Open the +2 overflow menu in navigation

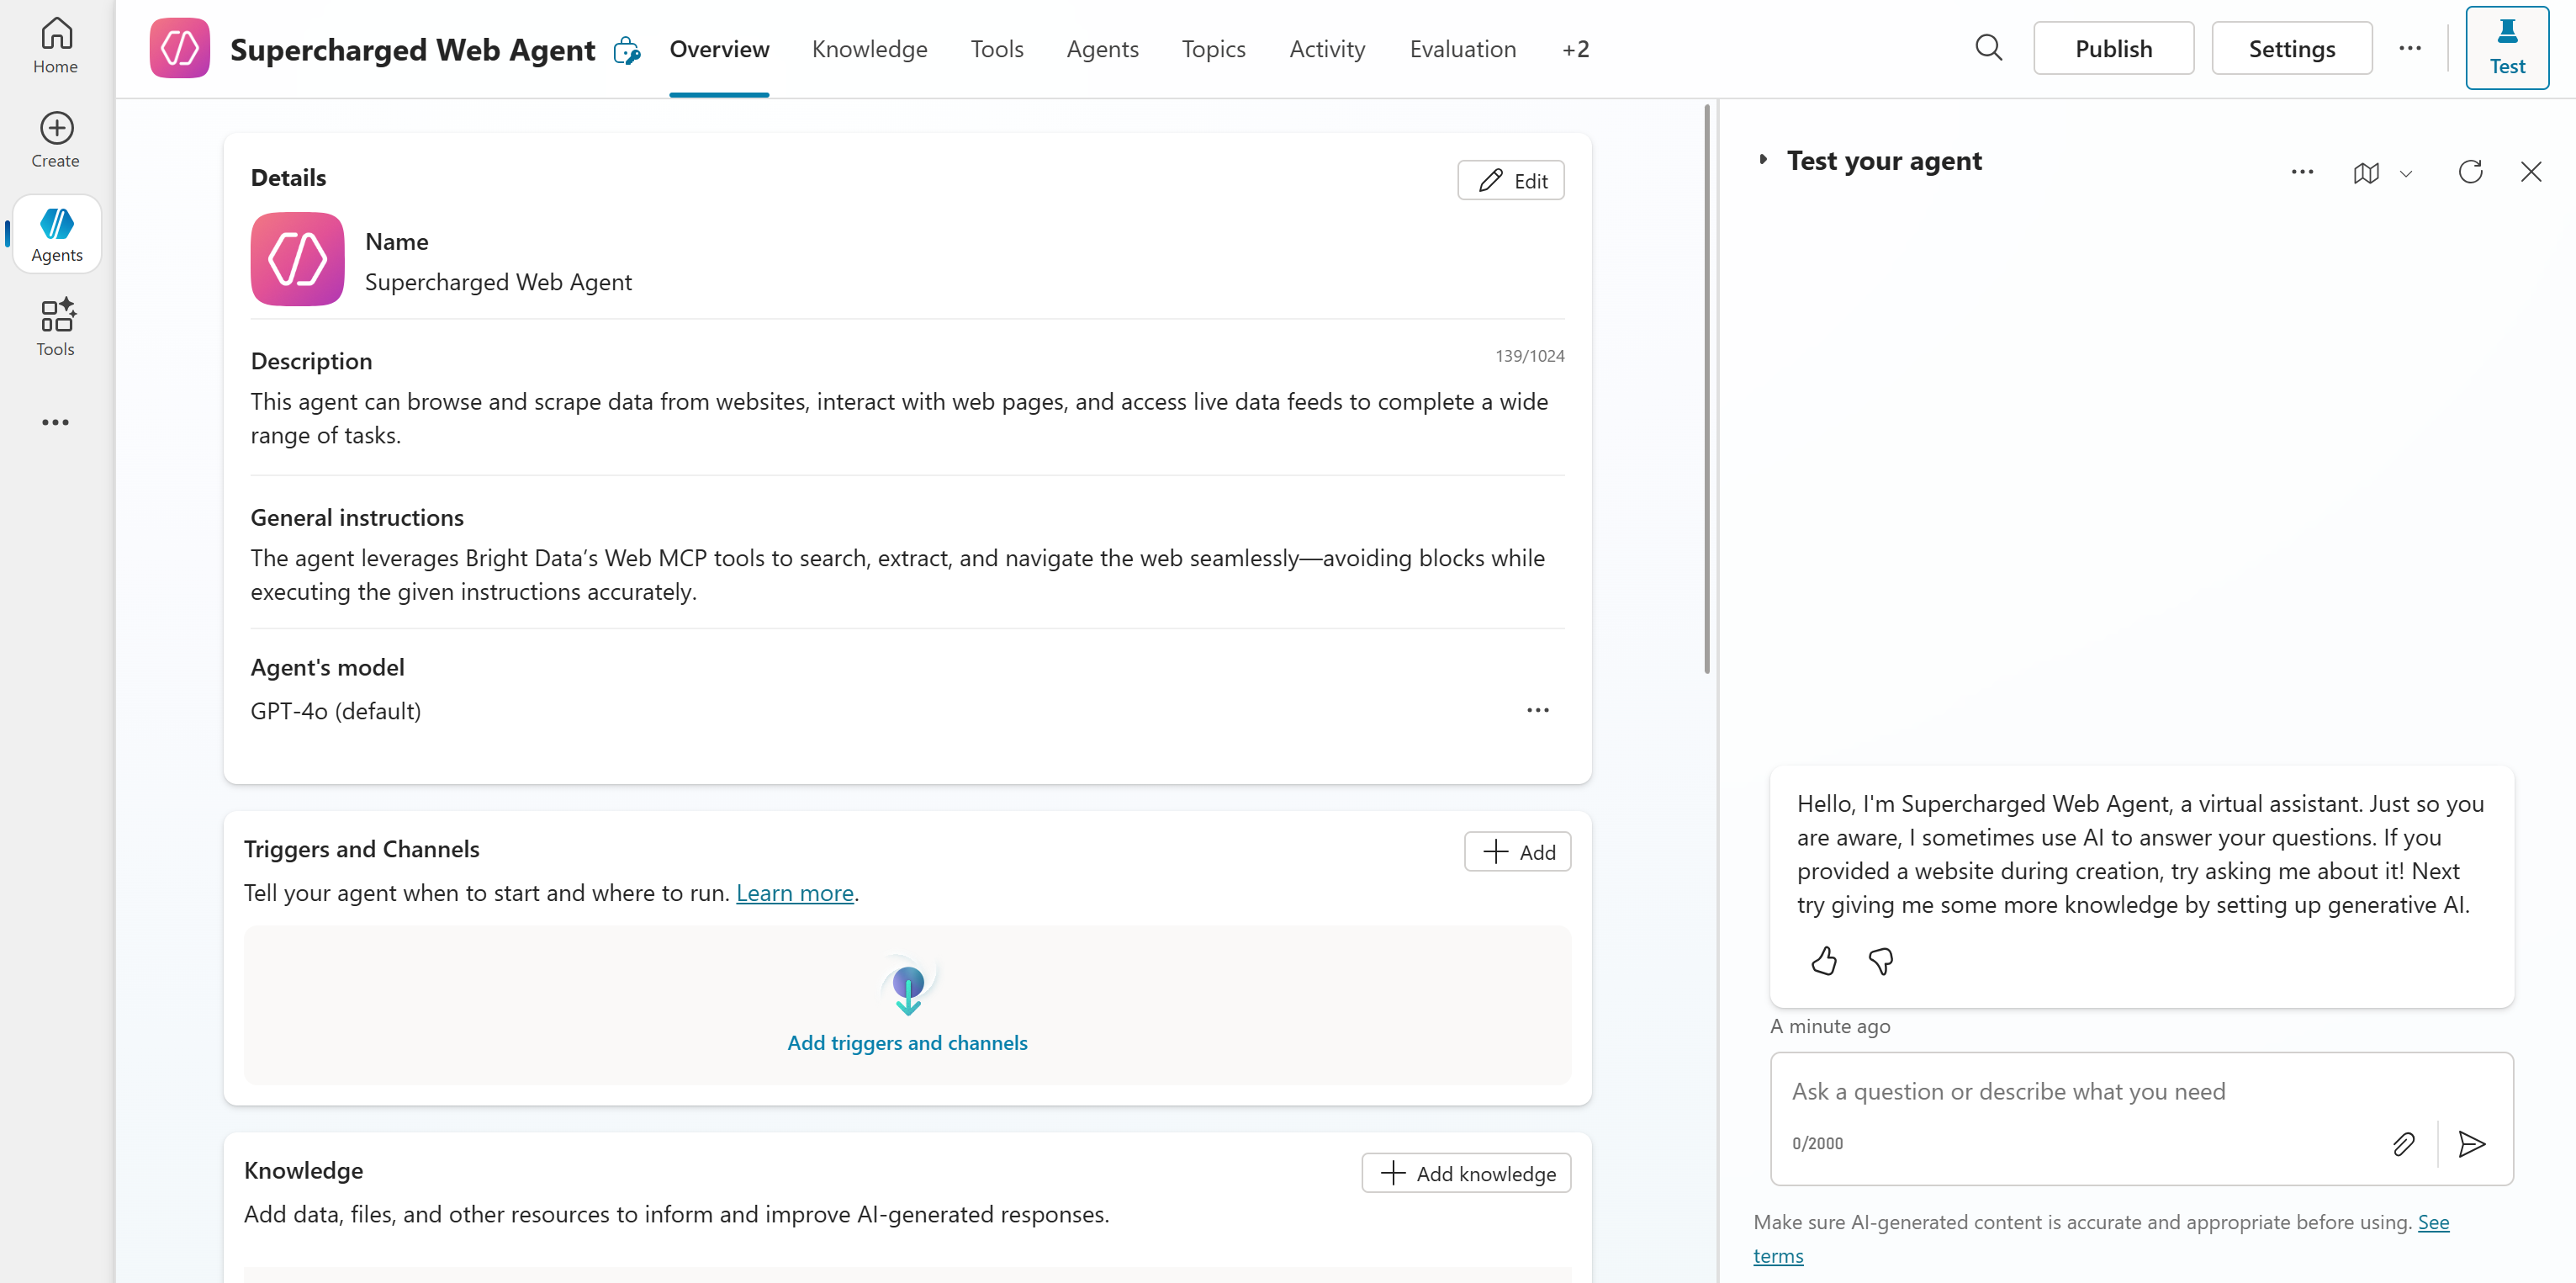[x=1576, y=48]
